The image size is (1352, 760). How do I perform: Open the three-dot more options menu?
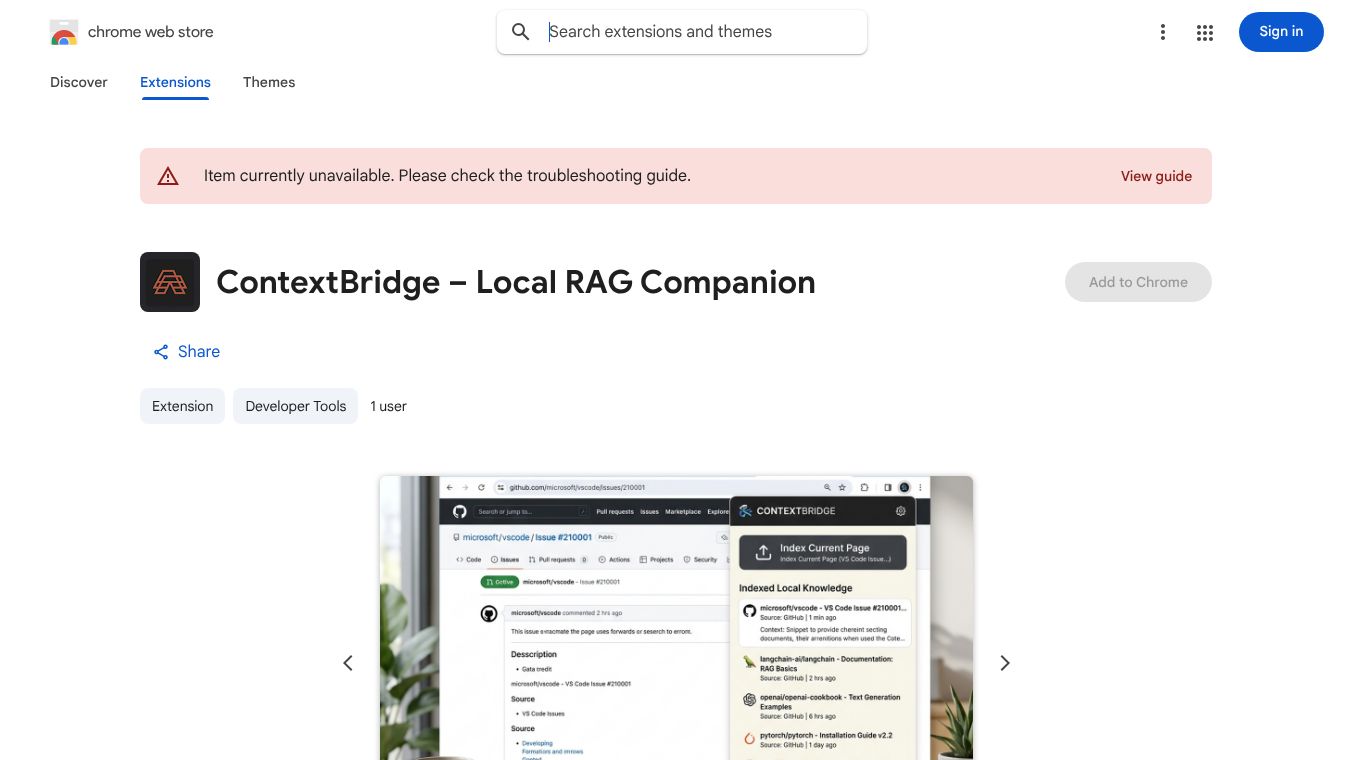1162,32
